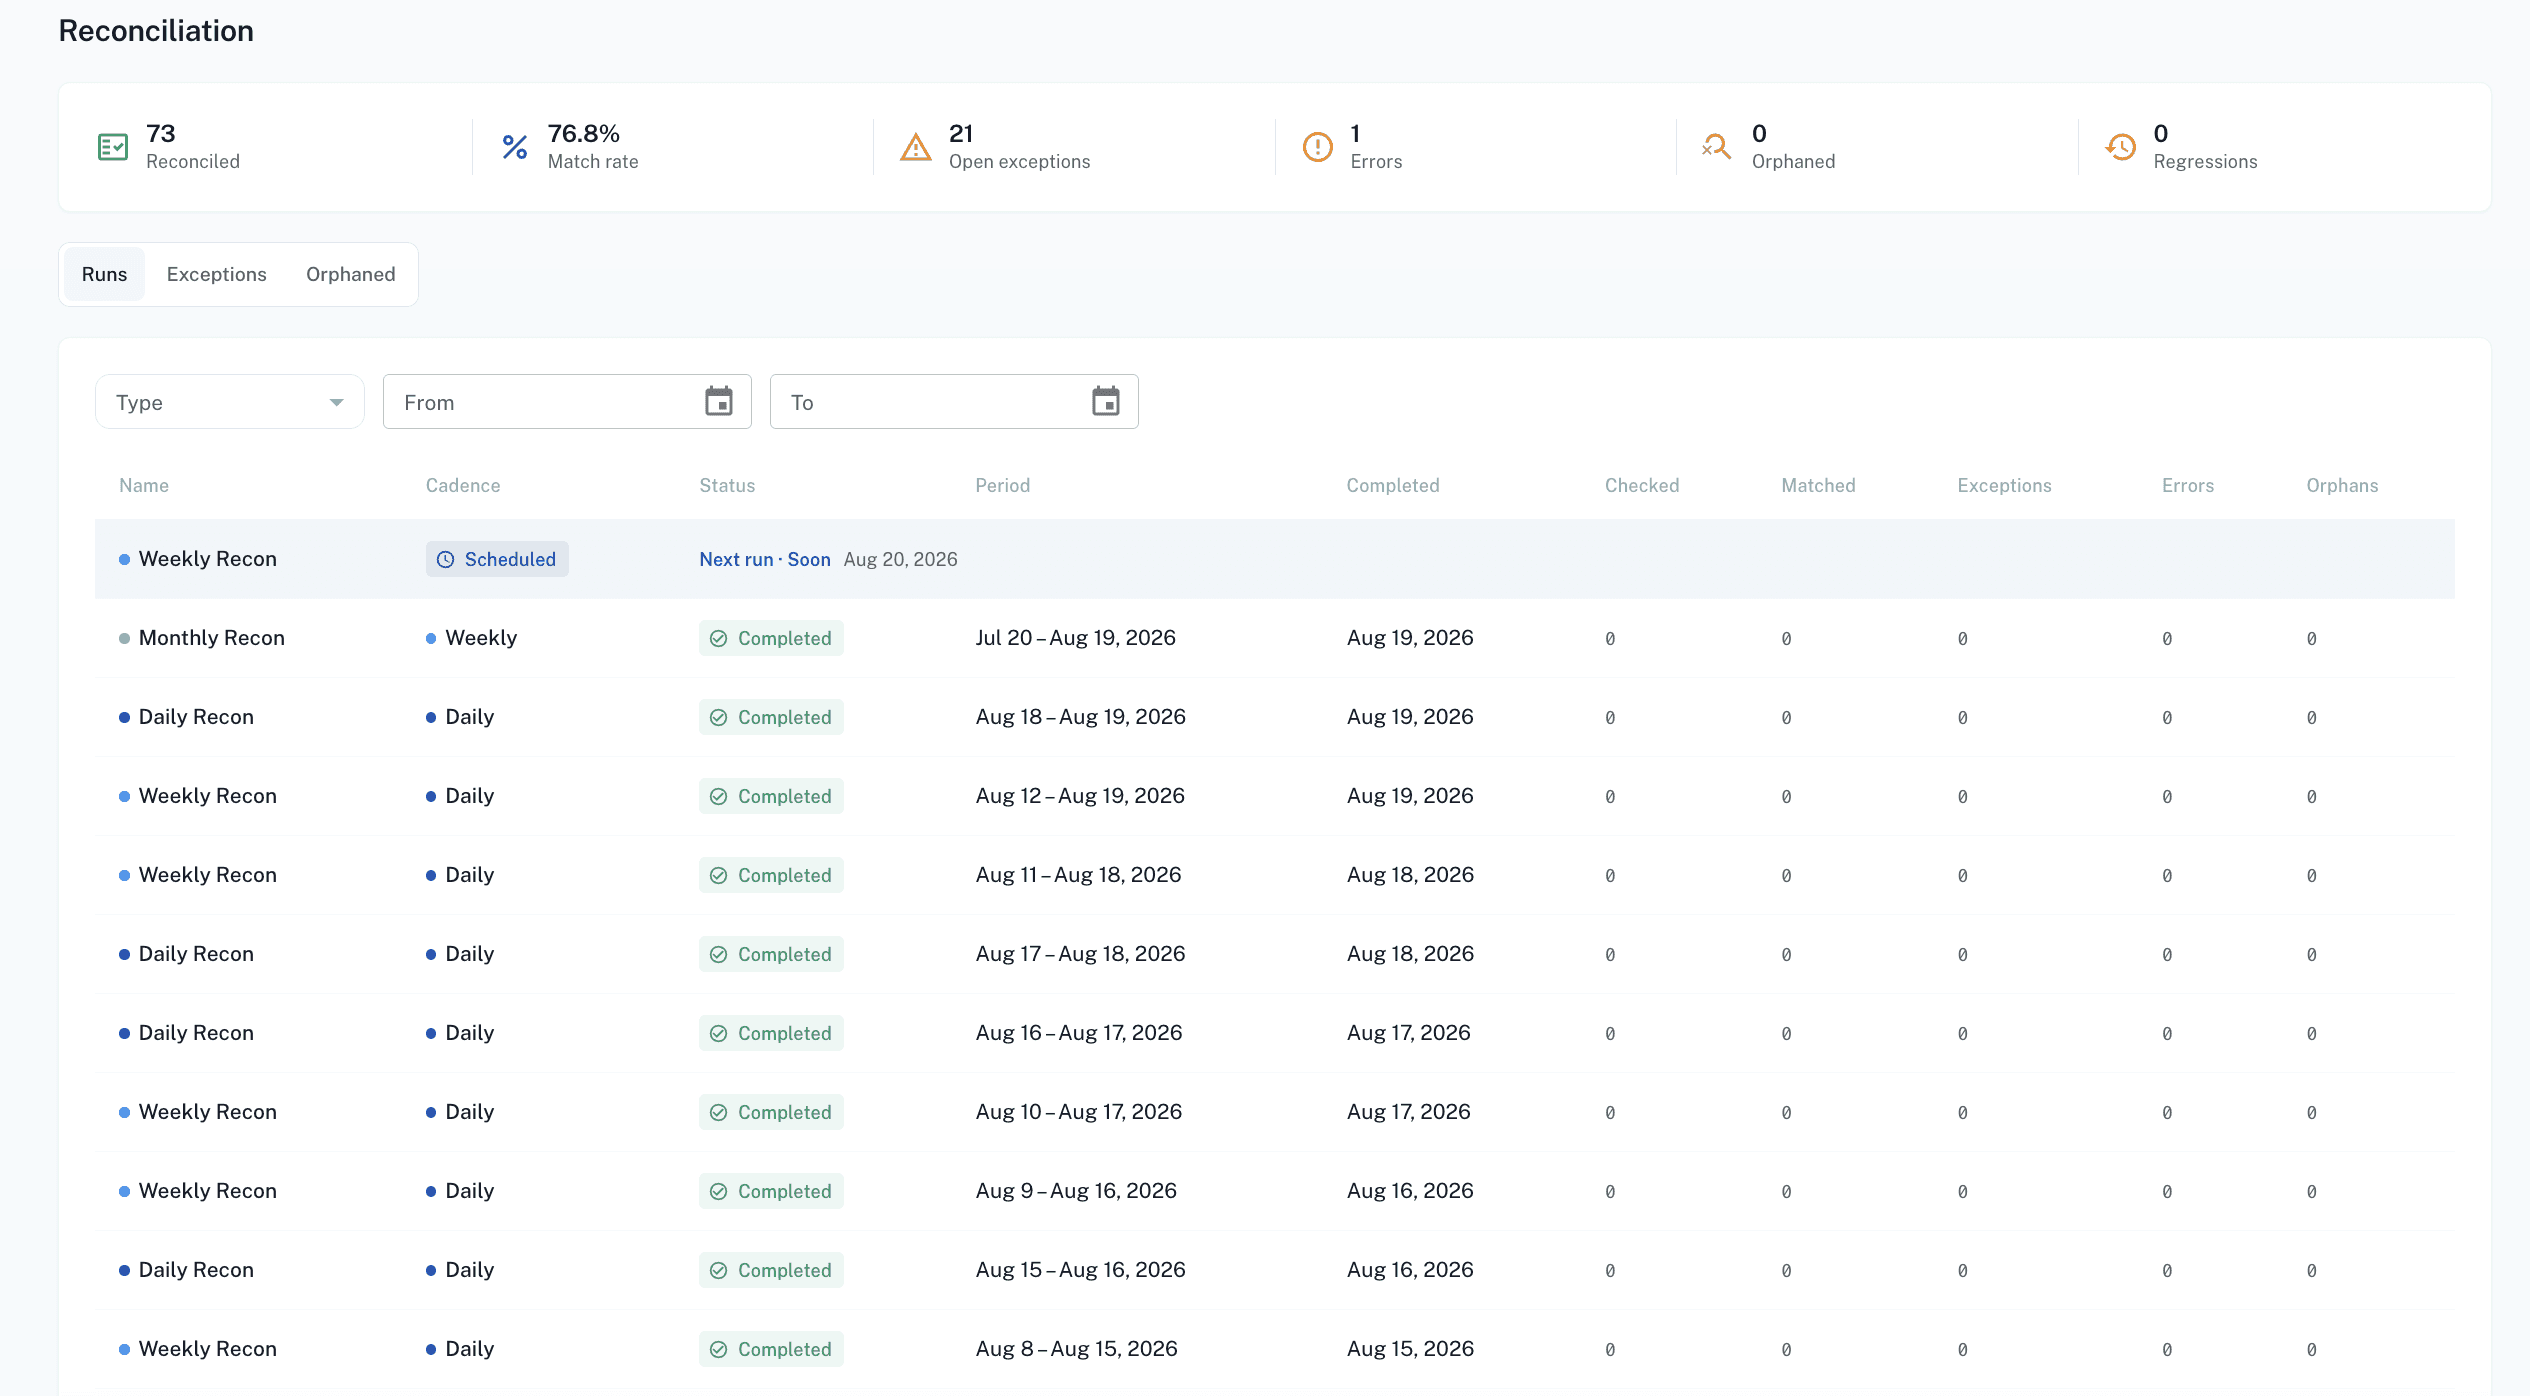Click the 'Next run · Soon' link
The image size is (2530, 1396).
tap(765, 560)
